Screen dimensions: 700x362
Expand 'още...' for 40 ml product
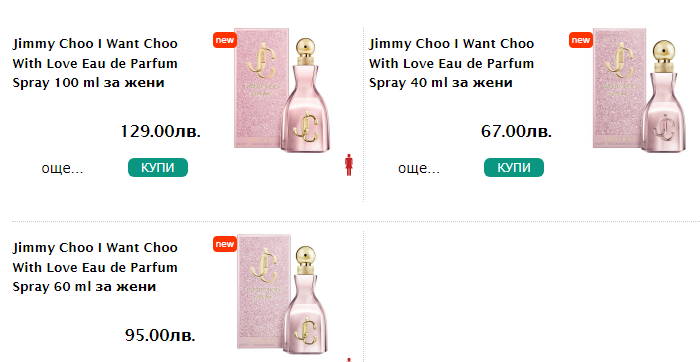[419, 168]
